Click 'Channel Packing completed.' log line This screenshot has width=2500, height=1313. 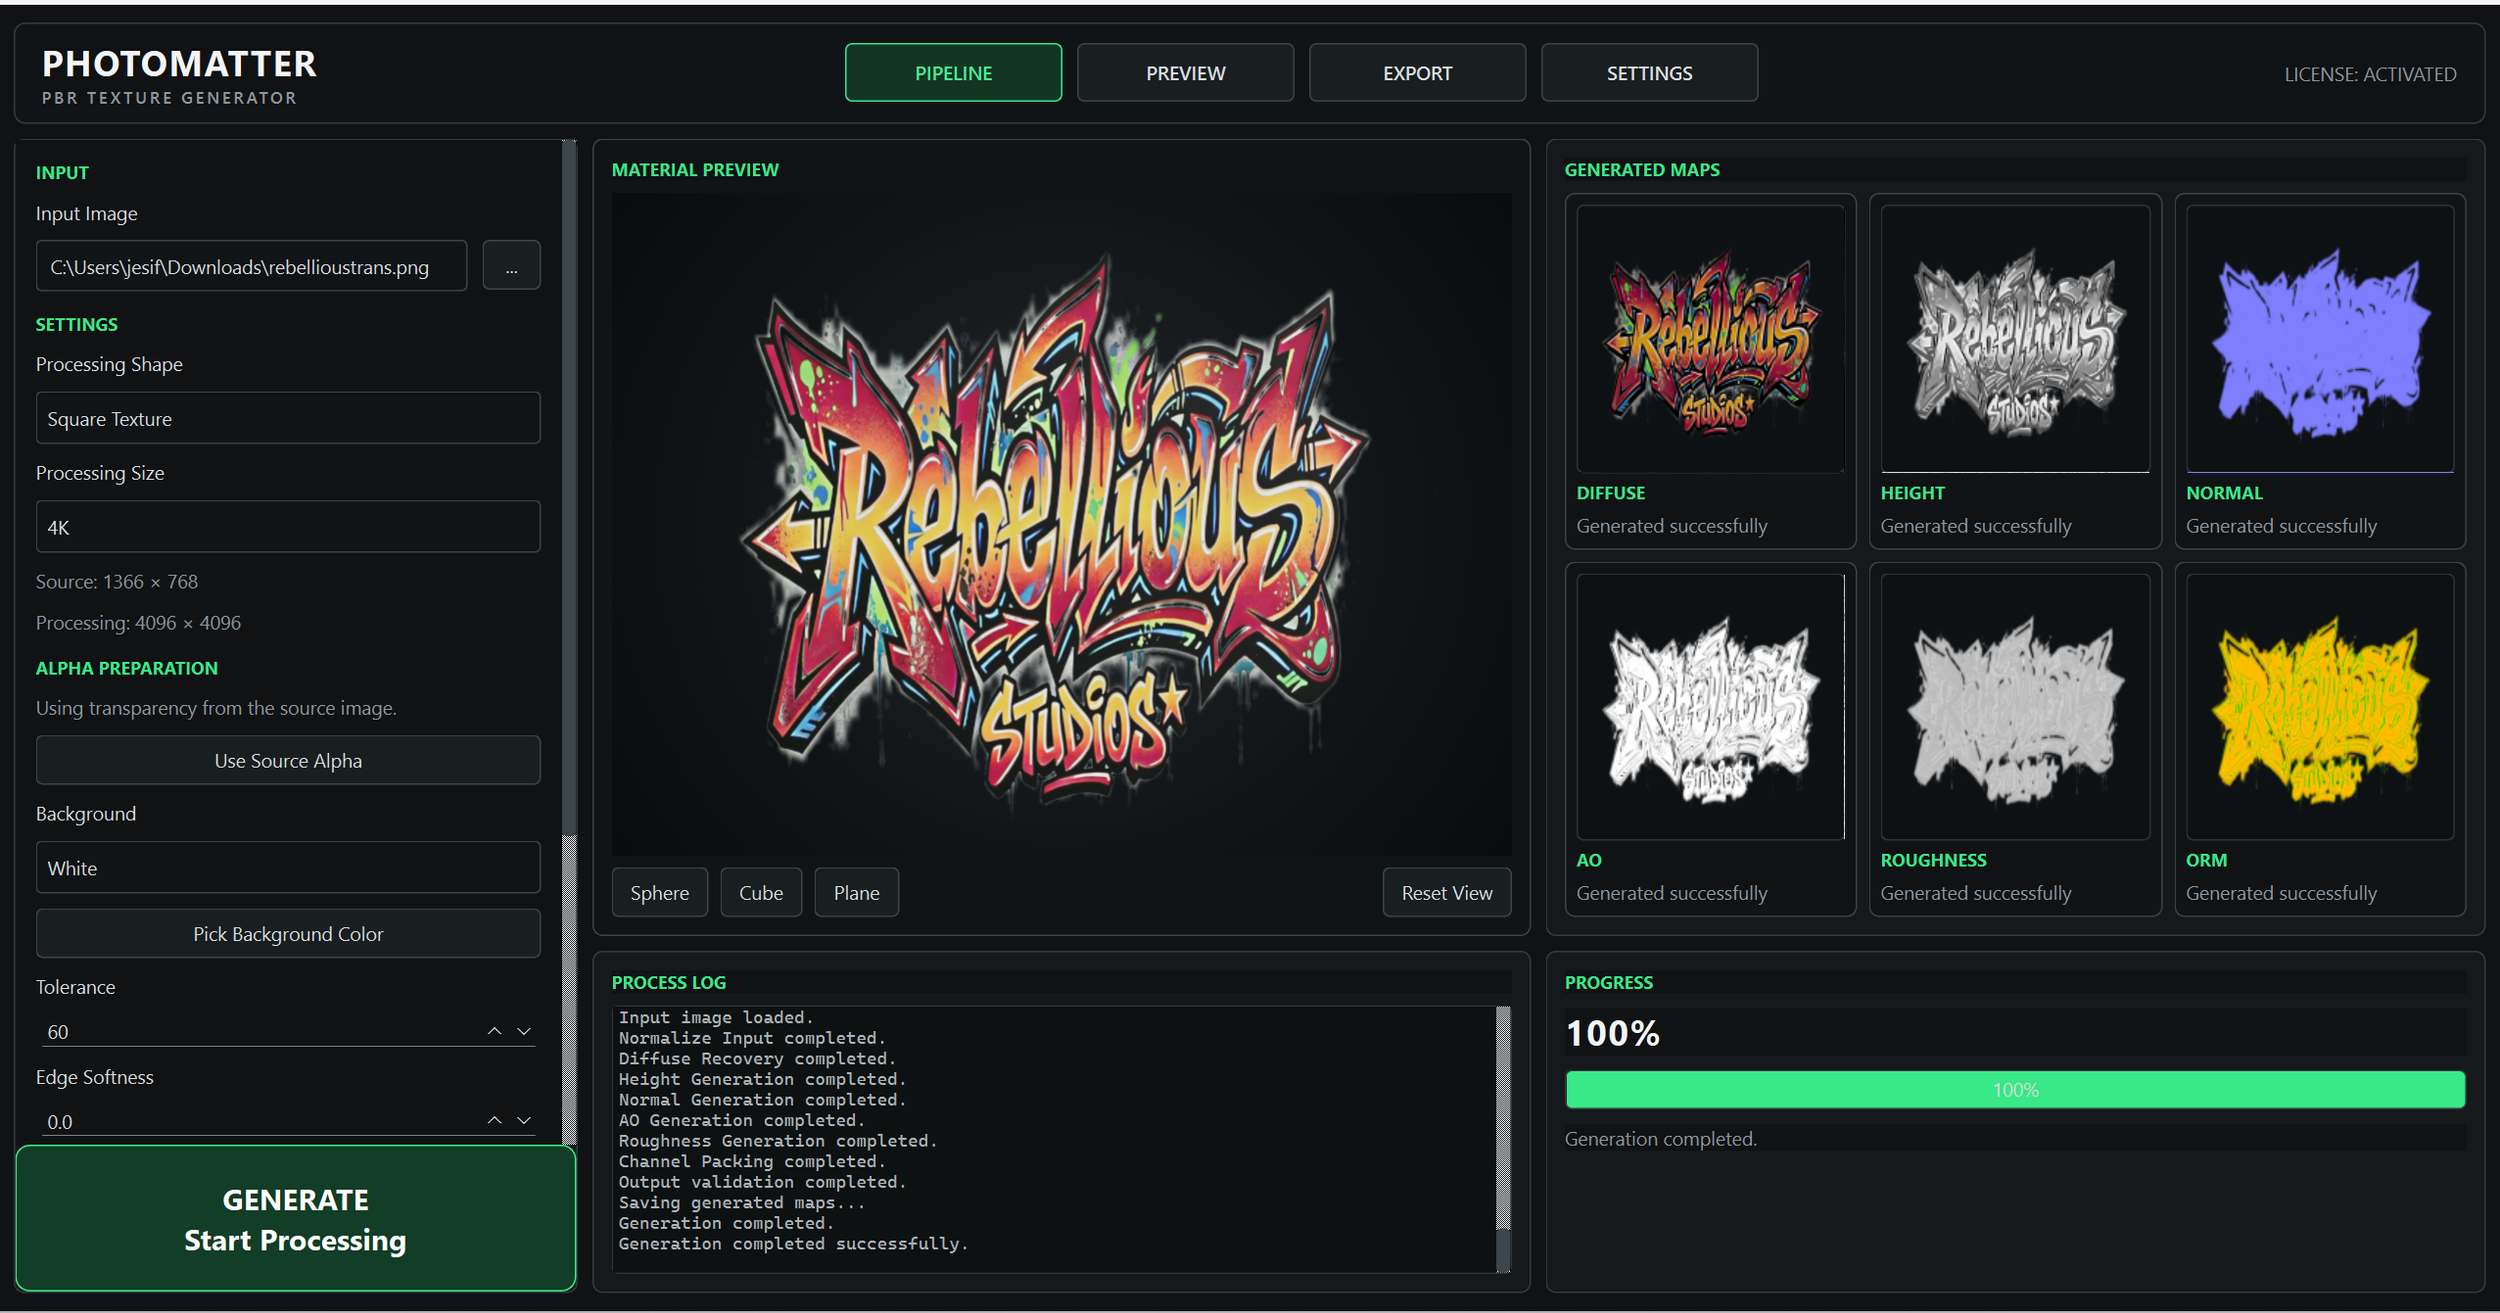tap(752, 1162)
